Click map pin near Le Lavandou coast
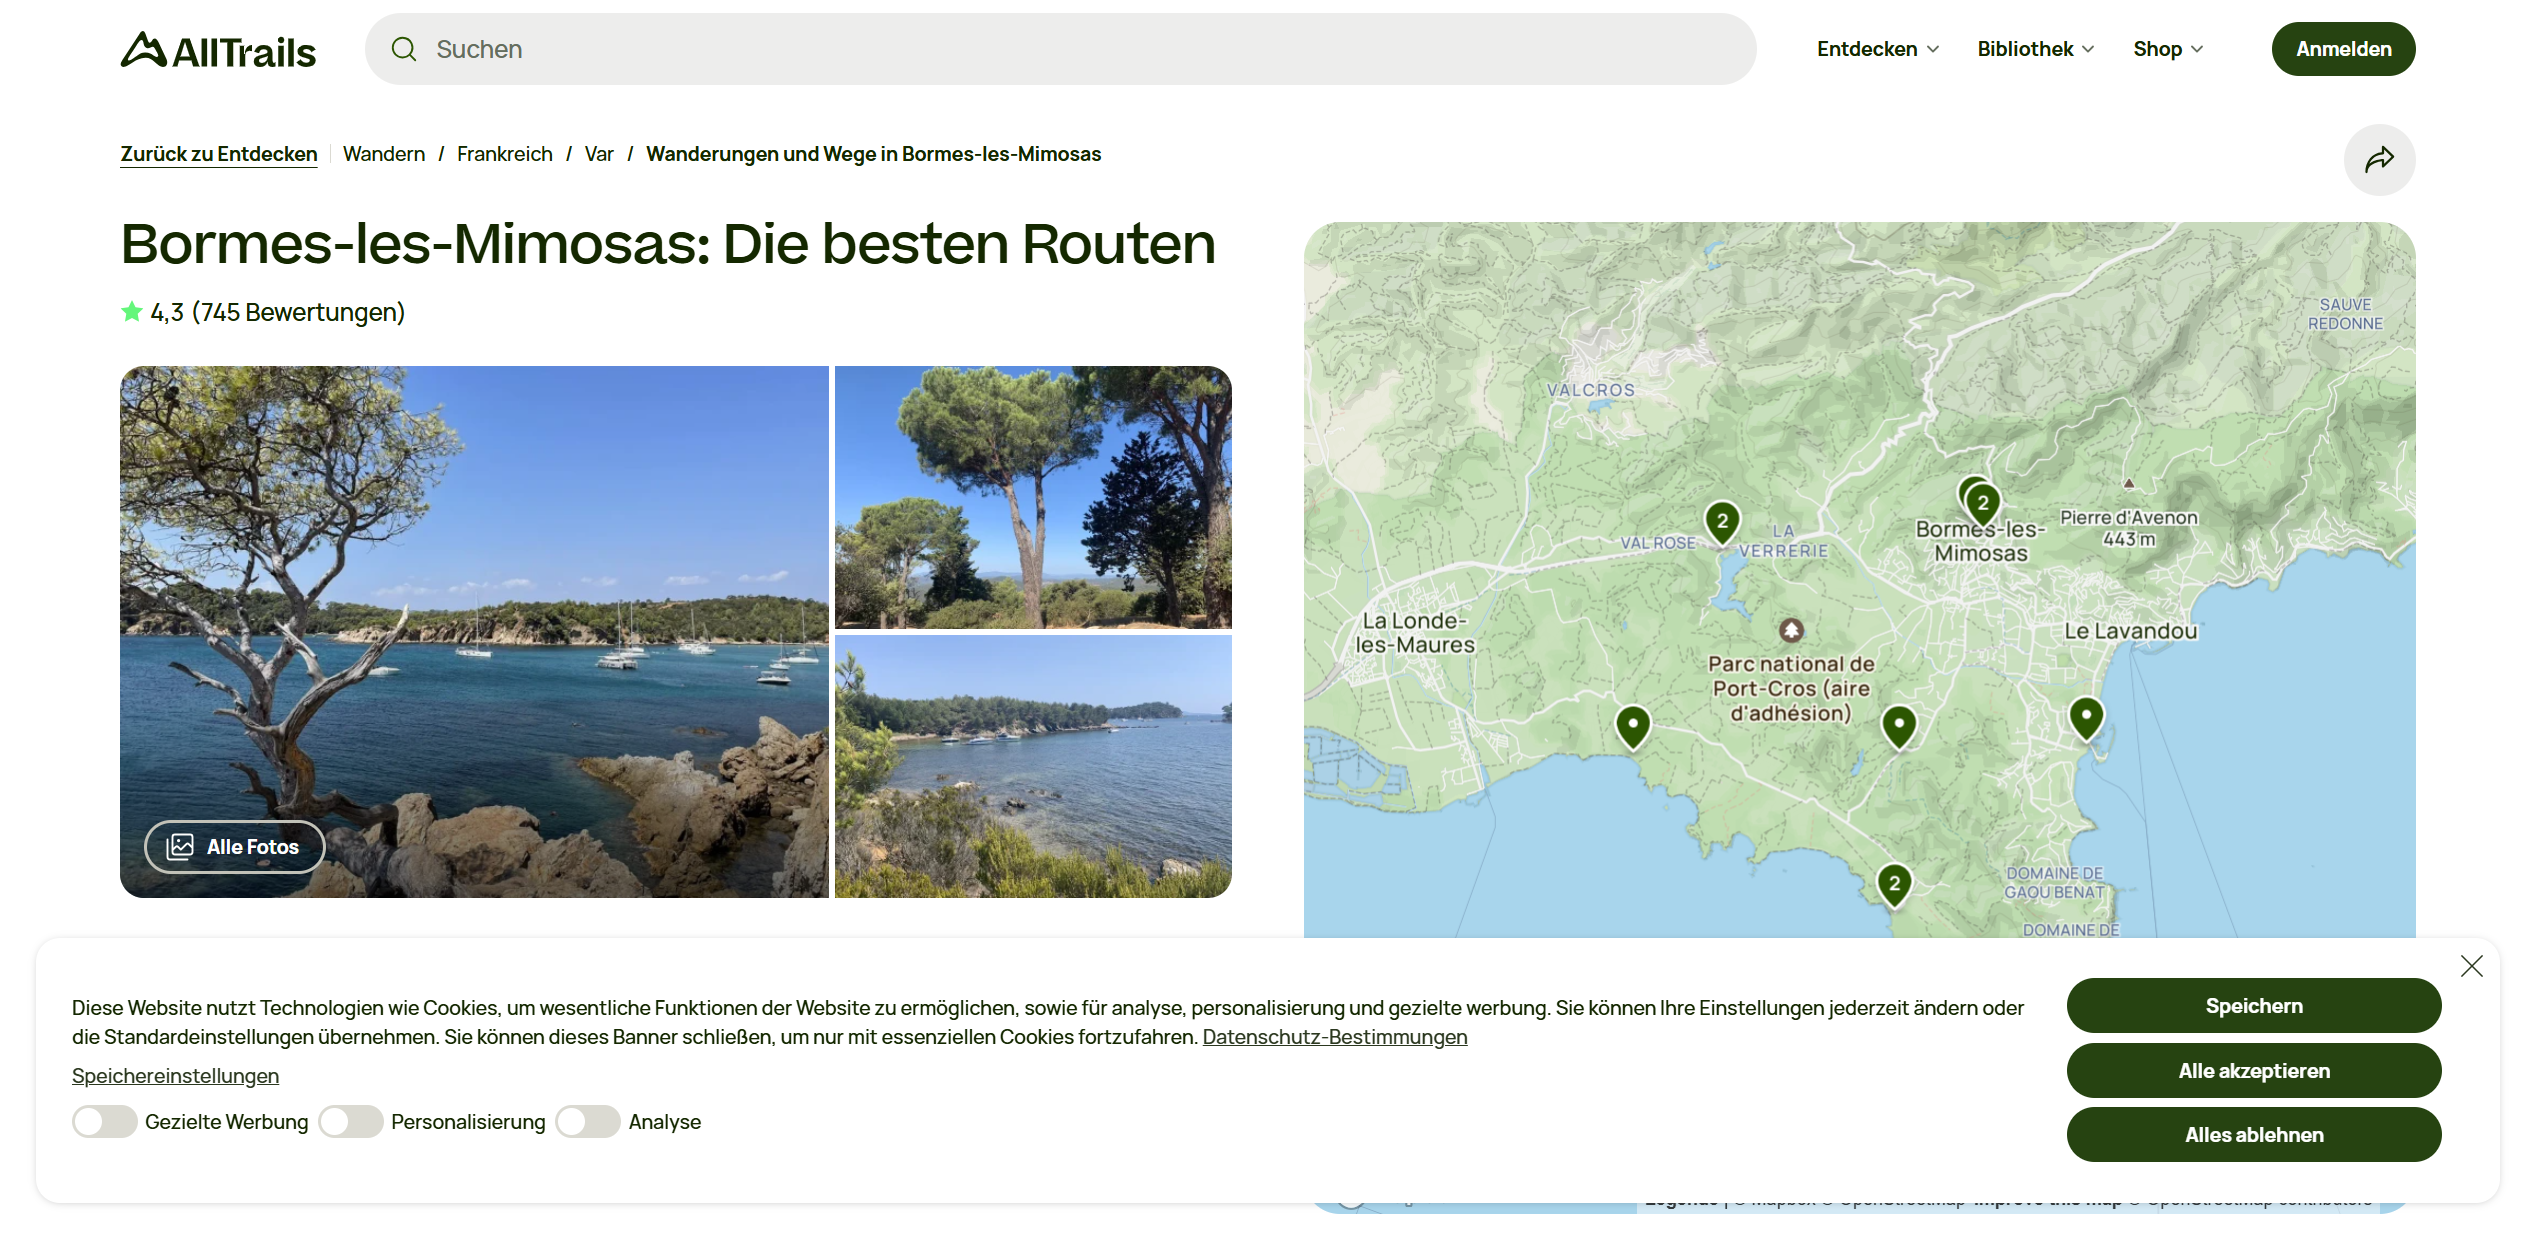2532x1233 pixels. pos(2085,716)
